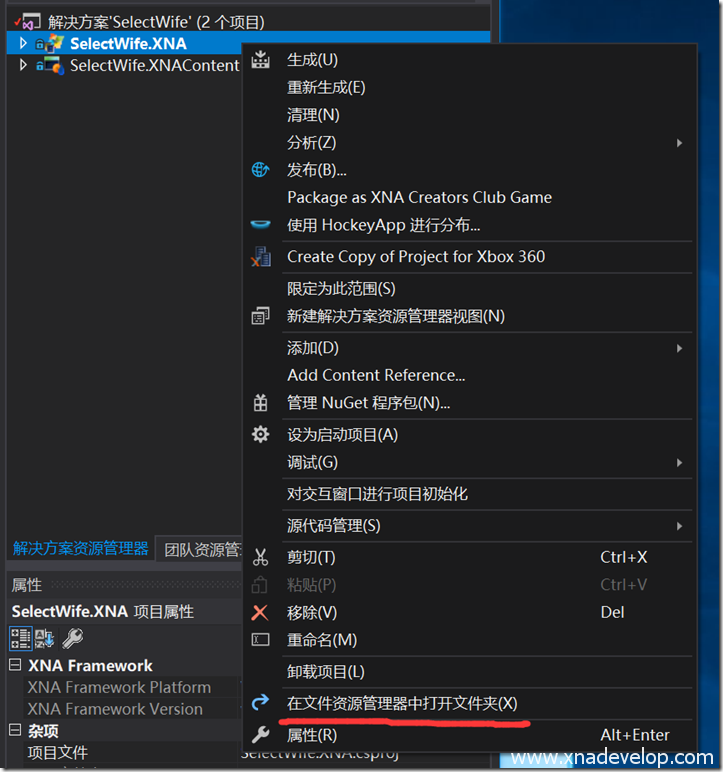This screenshot has width=723, height=772.
Task: Toggle the categorized view in Properties panel
Action: [x=21, y=638]
